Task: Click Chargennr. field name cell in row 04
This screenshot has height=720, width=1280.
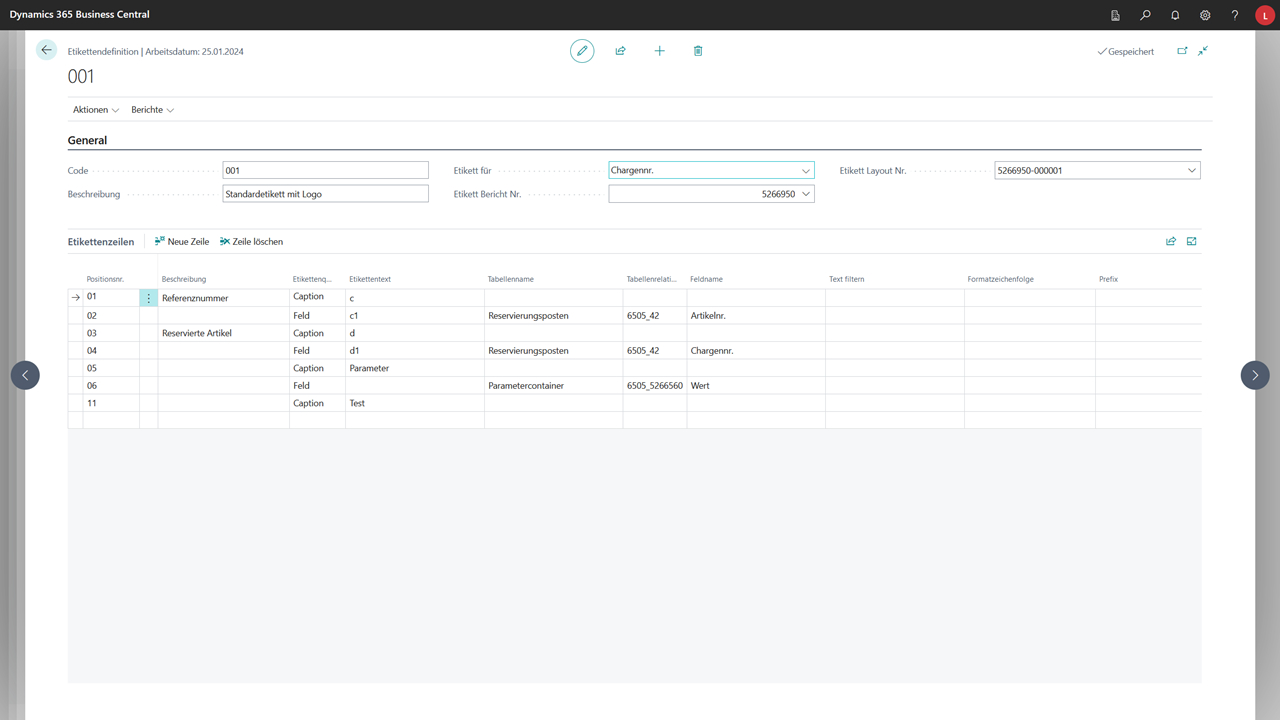Action: click(x=756, y=351)
